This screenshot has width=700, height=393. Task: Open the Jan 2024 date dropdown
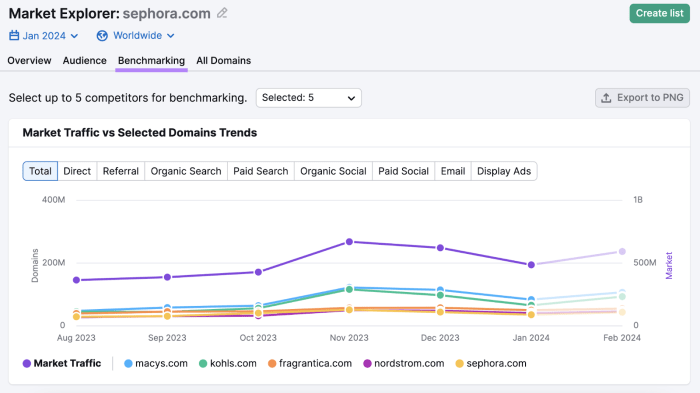(44, 35)
